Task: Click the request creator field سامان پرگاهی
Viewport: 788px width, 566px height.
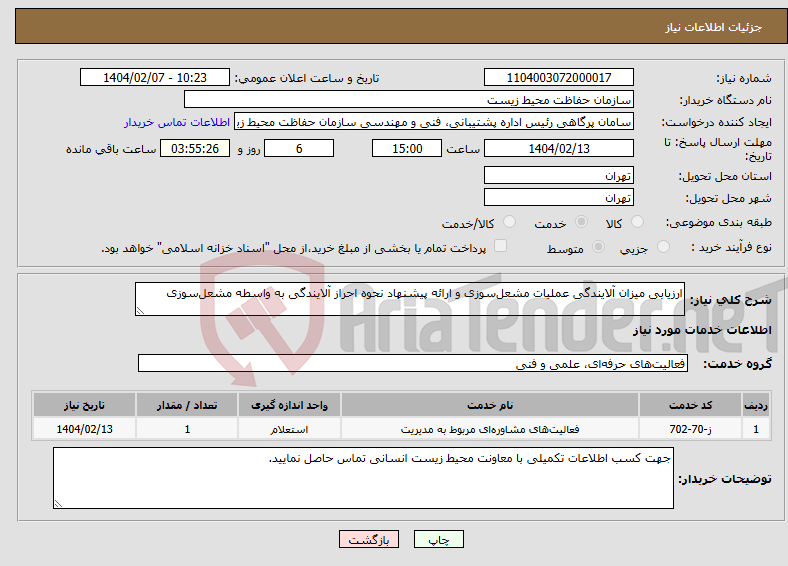Action: click(434, 122)
